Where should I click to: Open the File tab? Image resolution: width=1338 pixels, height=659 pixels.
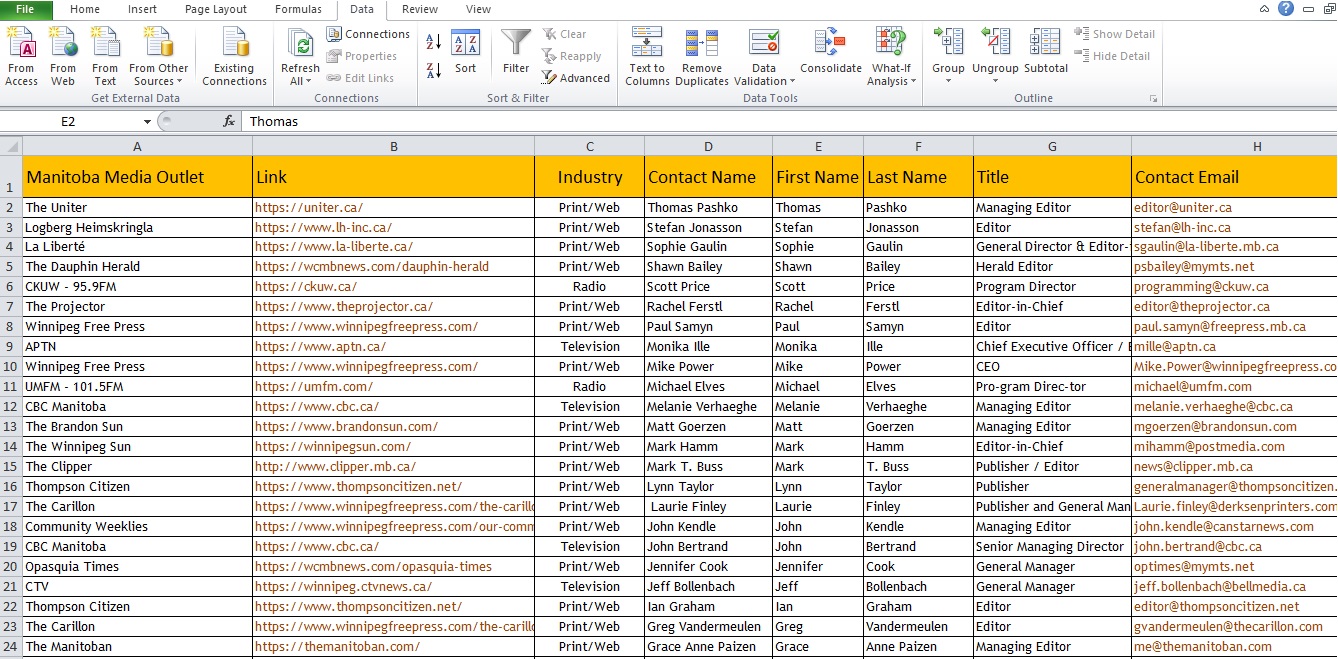tap(24, 9)
